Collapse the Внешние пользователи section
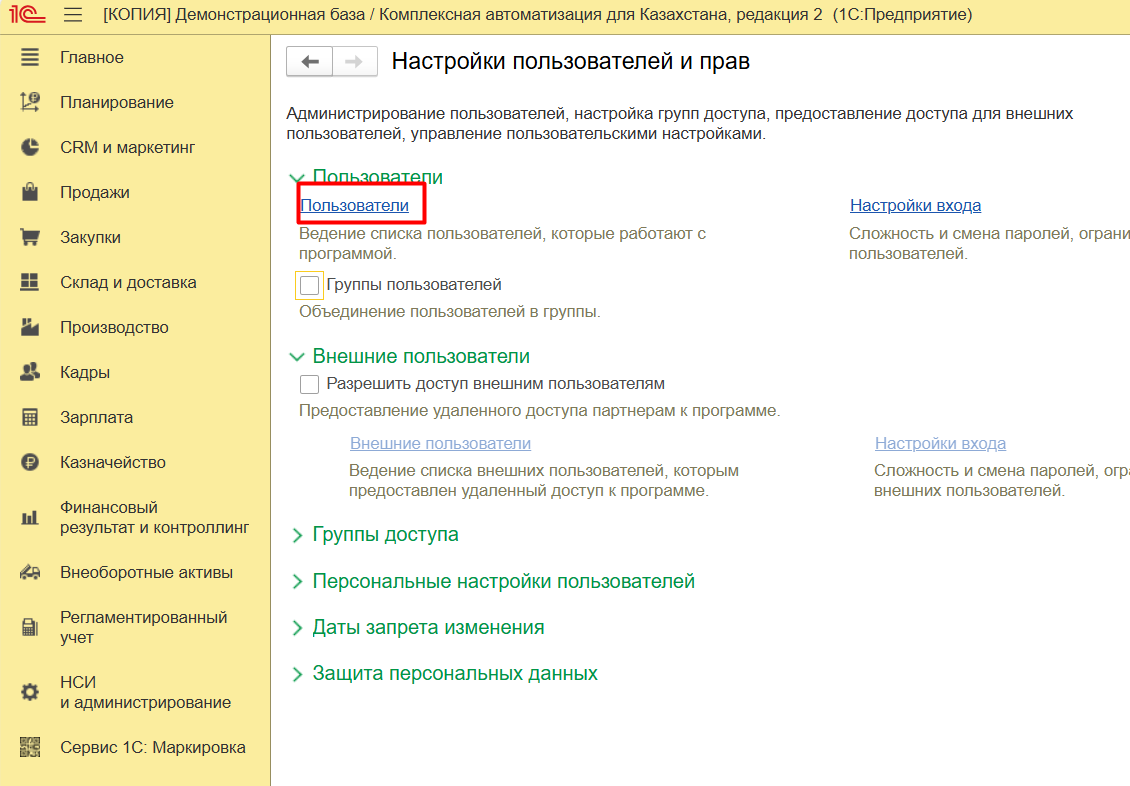 [297, 357]
